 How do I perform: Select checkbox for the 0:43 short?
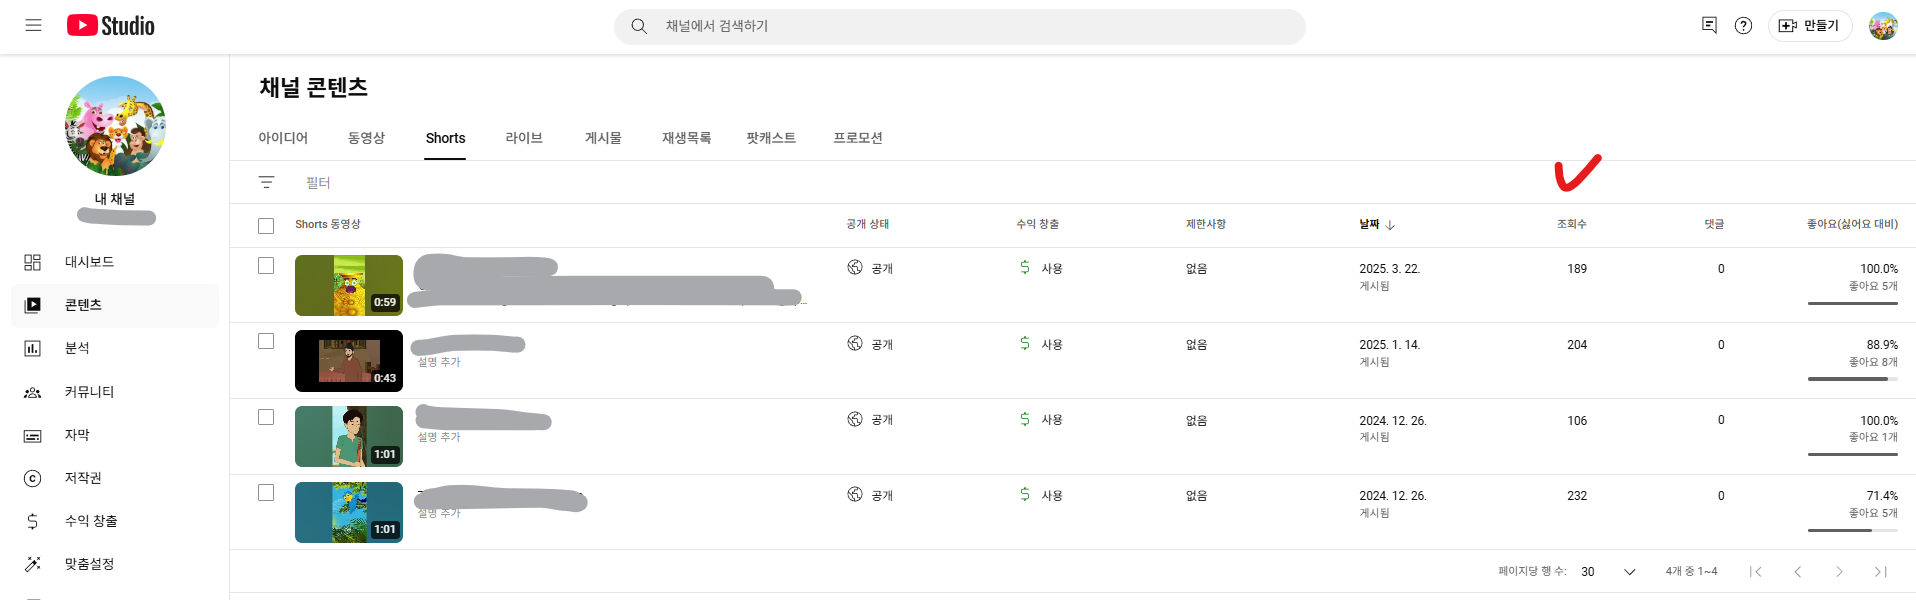pyautogui.click(x=266, y=341)
